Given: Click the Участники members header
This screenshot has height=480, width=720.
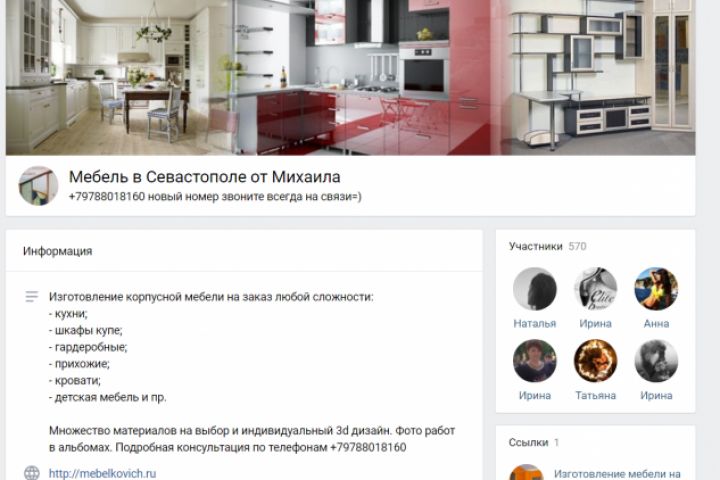Looking at the screenshot, I should 535,246.
